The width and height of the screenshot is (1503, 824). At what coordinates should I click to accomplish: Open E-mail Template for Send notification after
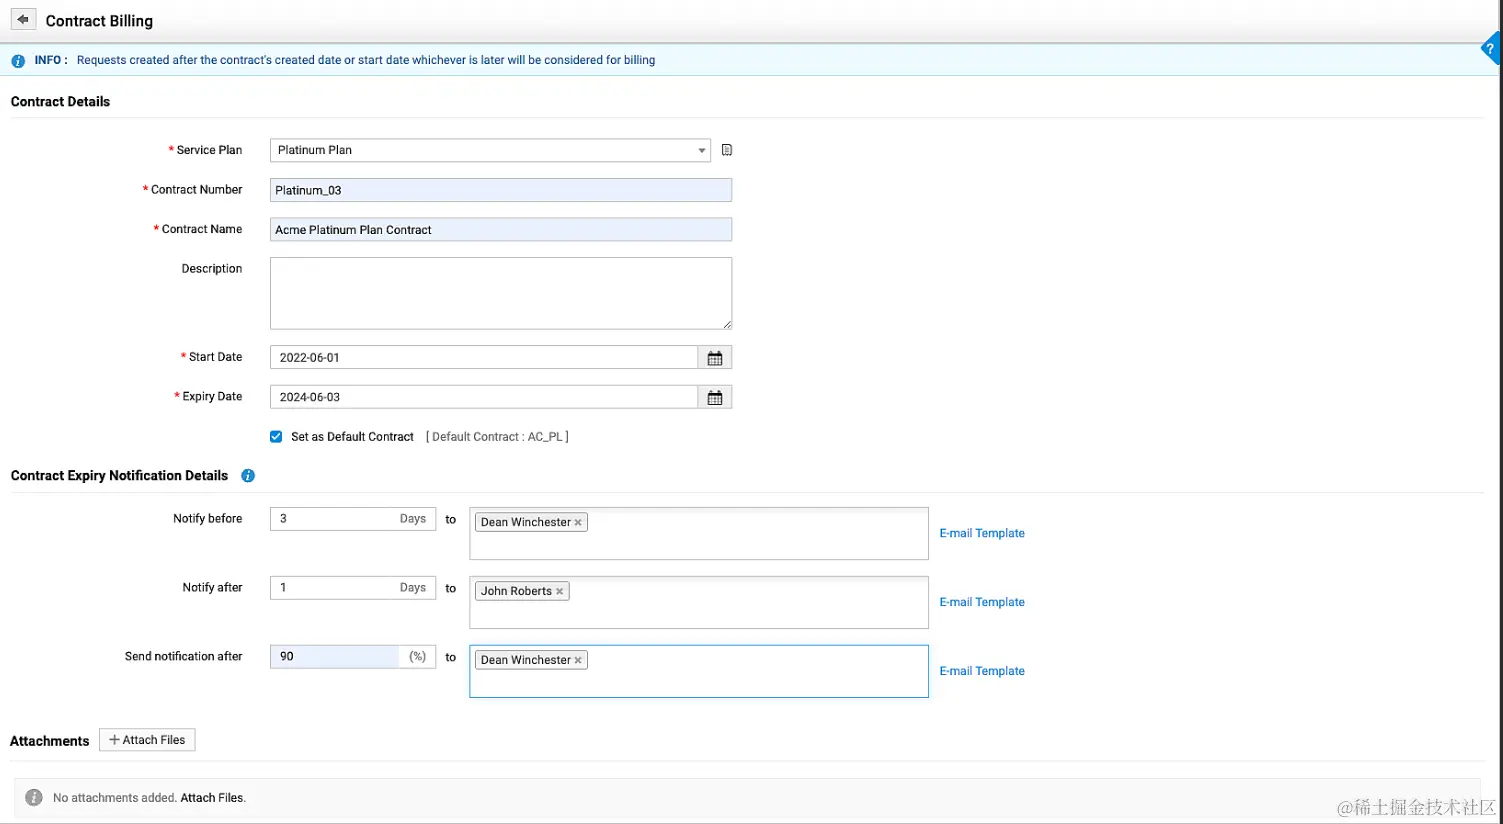tap(981, 670)
